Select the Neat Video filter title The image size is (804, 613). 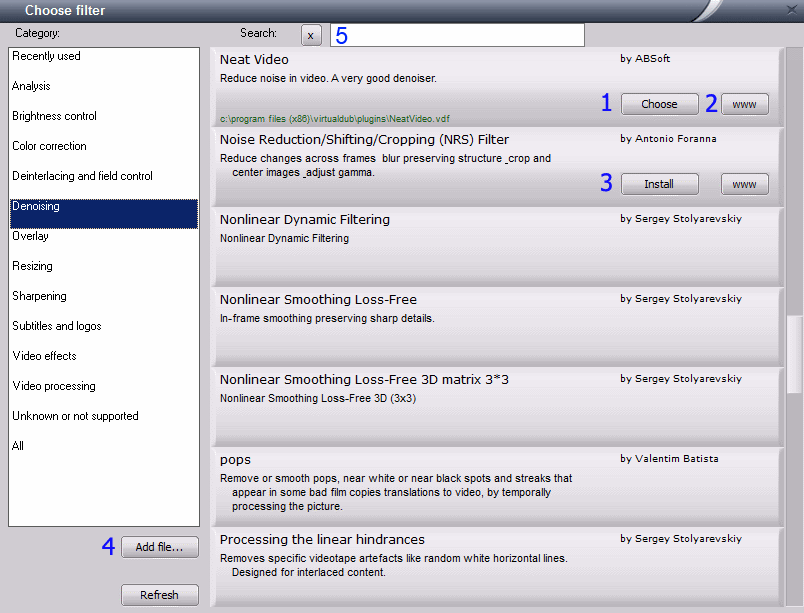point(254,59)
